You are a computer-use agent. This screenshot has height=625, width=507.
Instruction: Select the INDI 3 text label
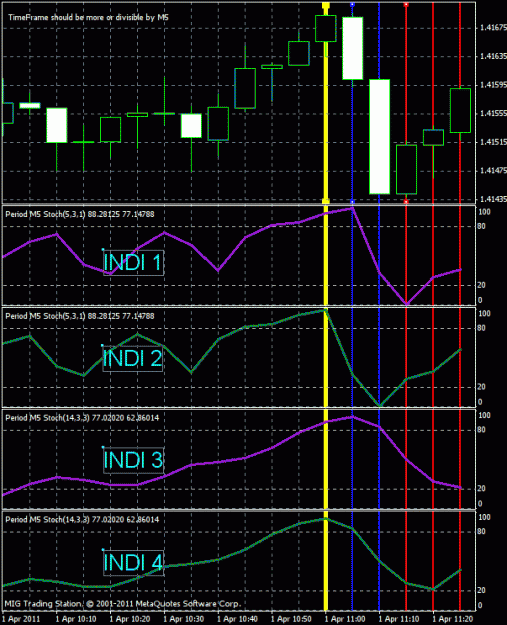(x=133, y=460)
